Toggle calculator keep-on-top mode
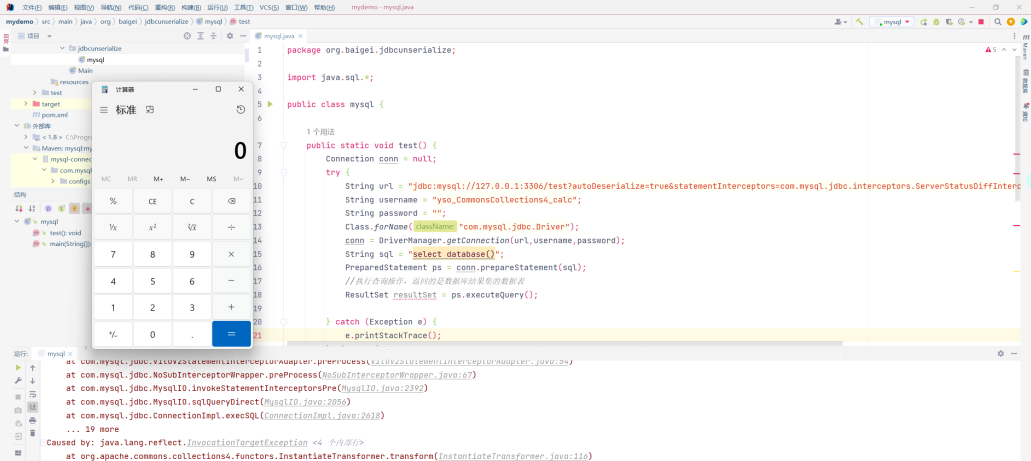Viewport: 1031px width, 461px height. (x=150, y=110)
